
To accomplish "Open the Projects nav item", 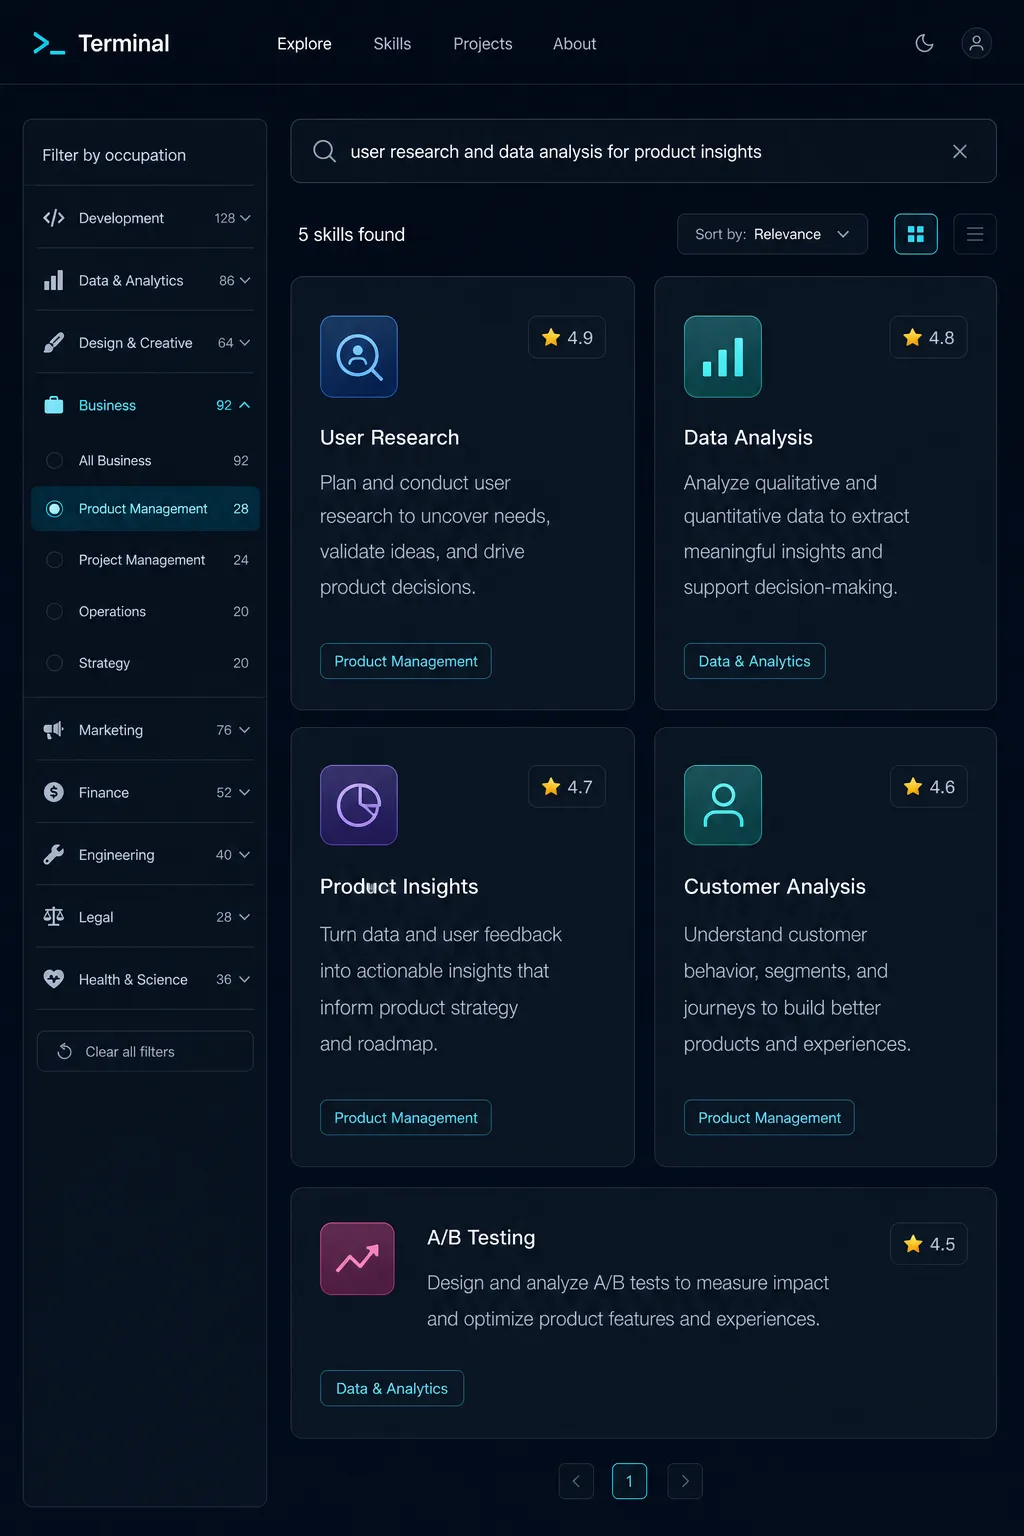I will 482,44.
